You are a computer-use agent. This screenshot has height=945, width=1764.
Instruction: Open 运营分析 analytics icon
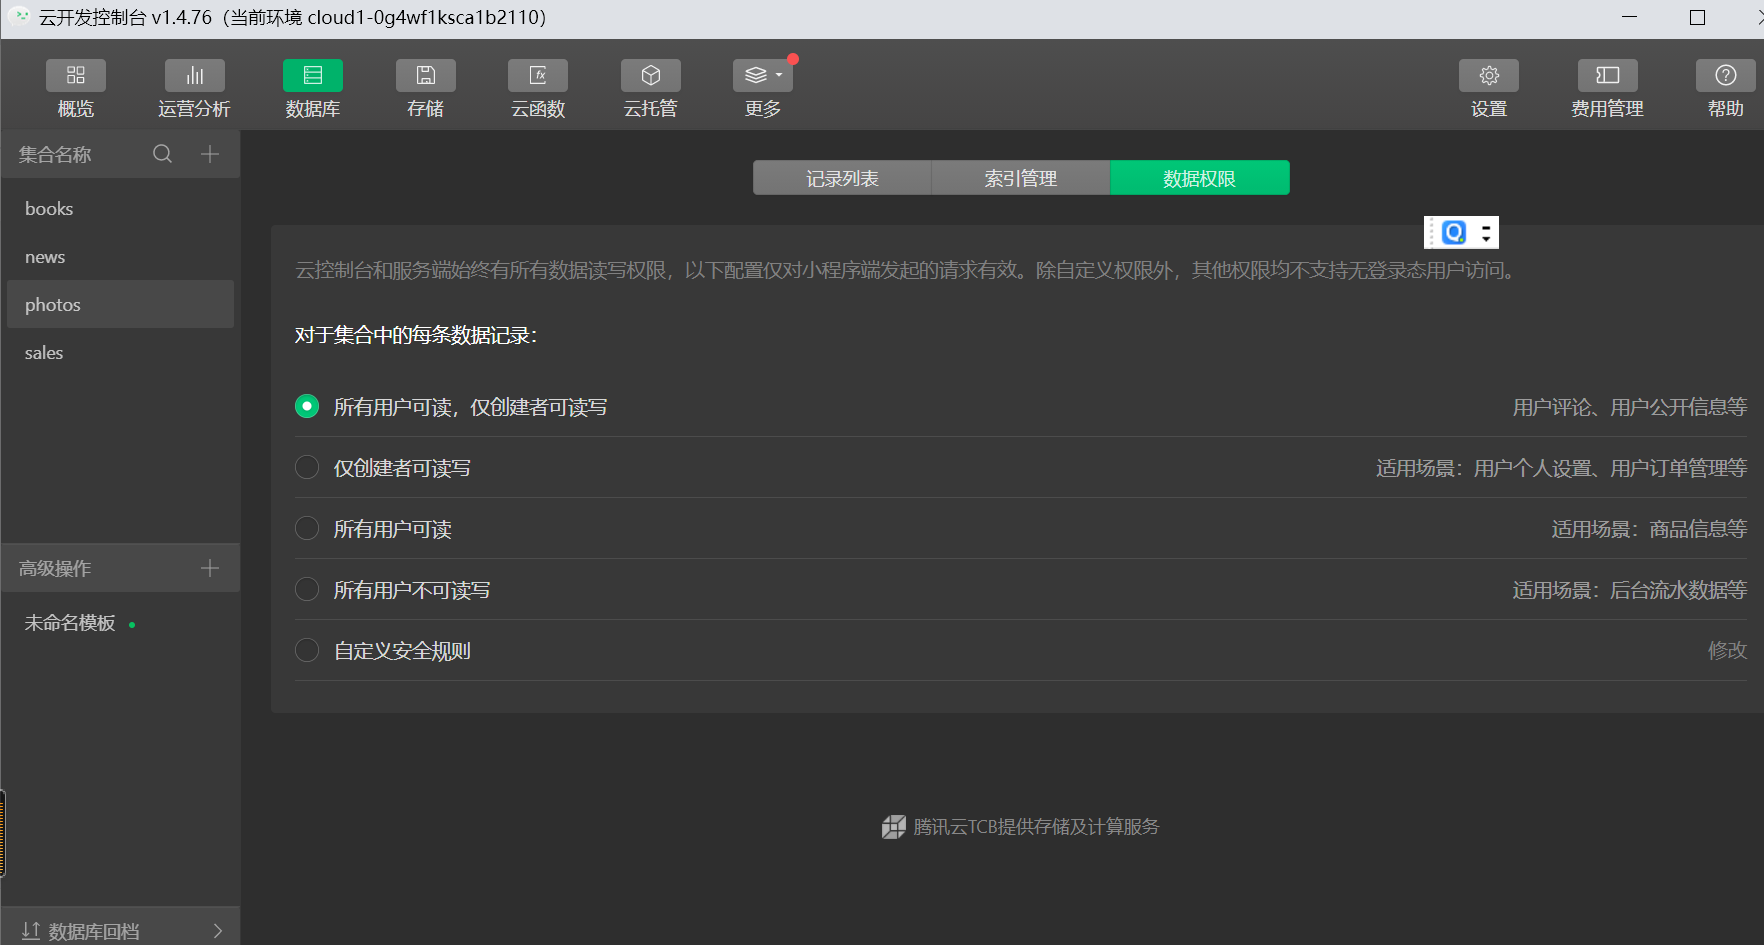point(194,76)
